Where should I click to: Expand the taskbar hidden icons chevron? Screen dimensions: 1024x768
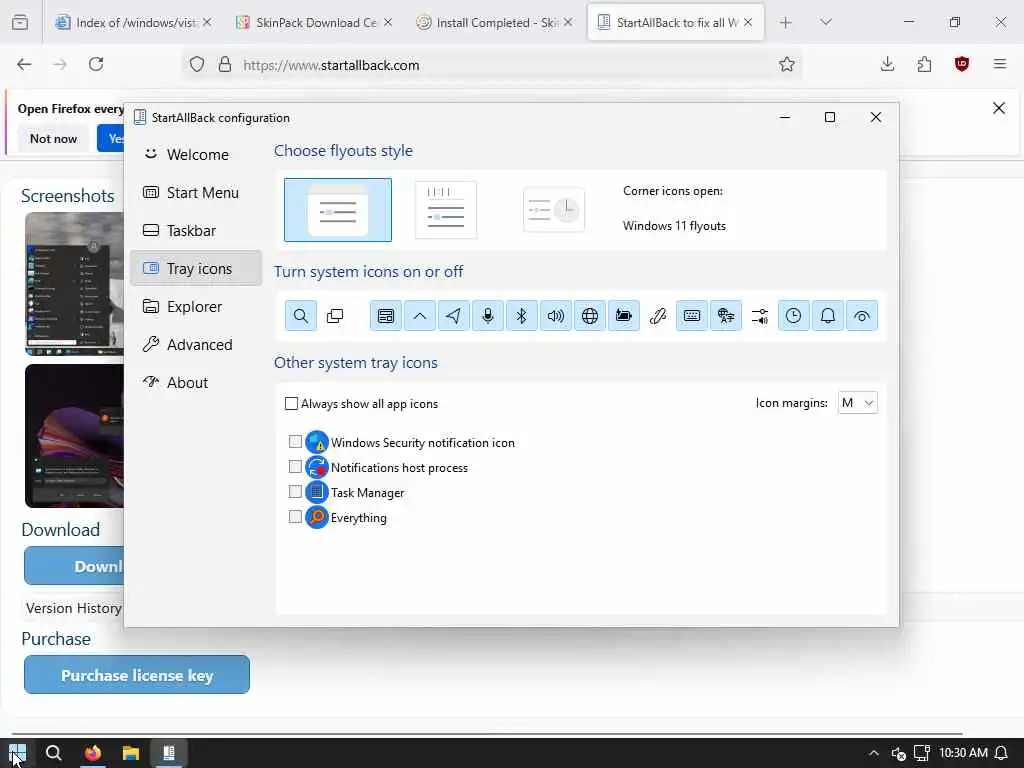point(874,753)
